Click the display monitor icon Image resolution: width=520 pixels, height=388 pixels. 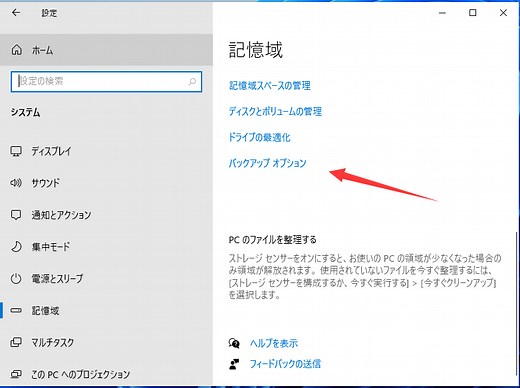coord(16,151)
